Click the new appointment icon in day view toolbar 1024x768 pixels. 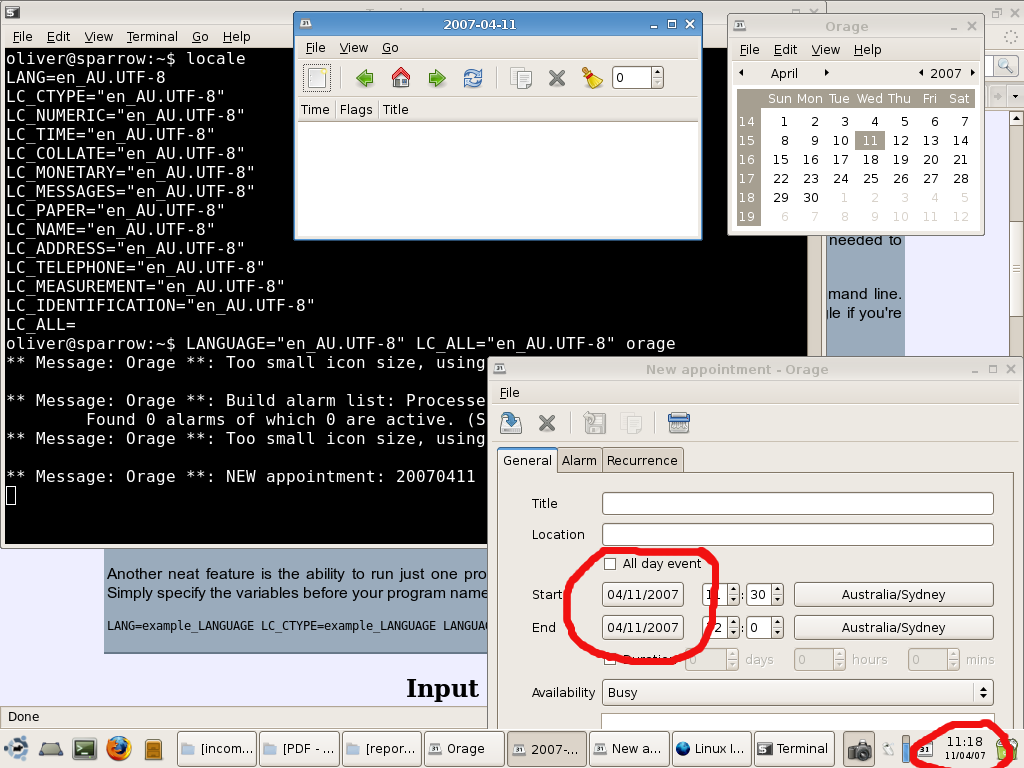click(317, 78)
